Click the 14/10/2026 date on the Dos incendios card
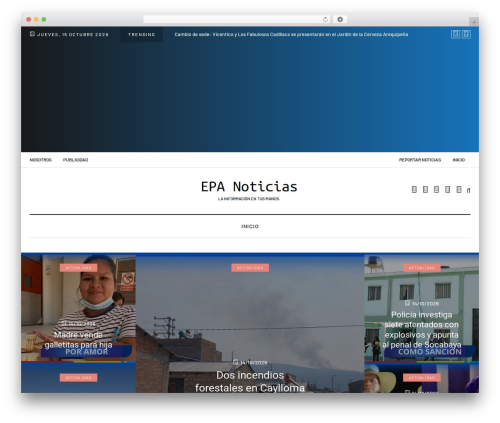The height and width of the screenshot is (423, 500). click(x=254, y=363)
